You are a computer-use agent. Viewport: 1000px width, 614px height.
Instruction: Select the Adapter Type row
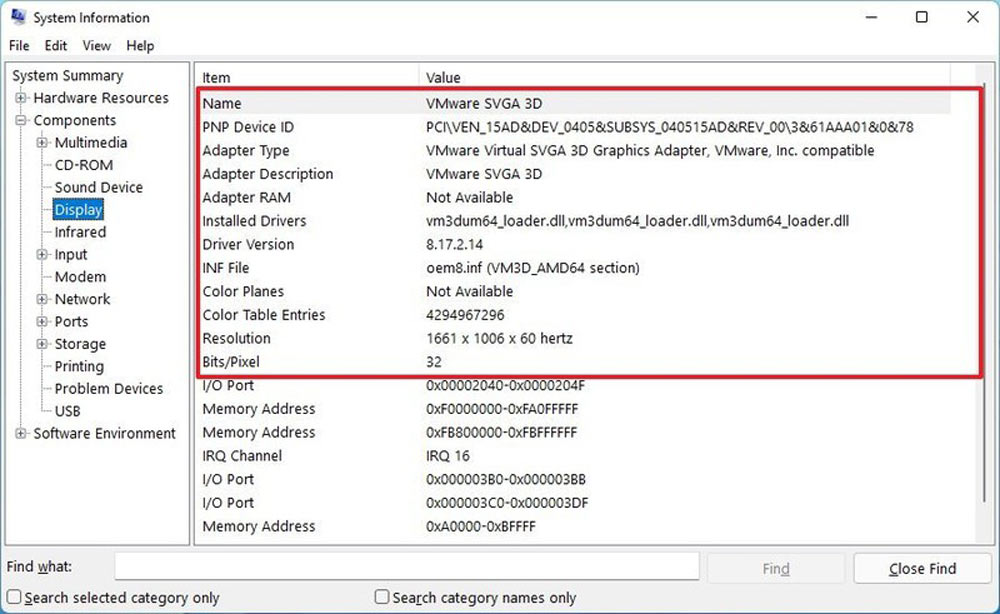point(573,150)
